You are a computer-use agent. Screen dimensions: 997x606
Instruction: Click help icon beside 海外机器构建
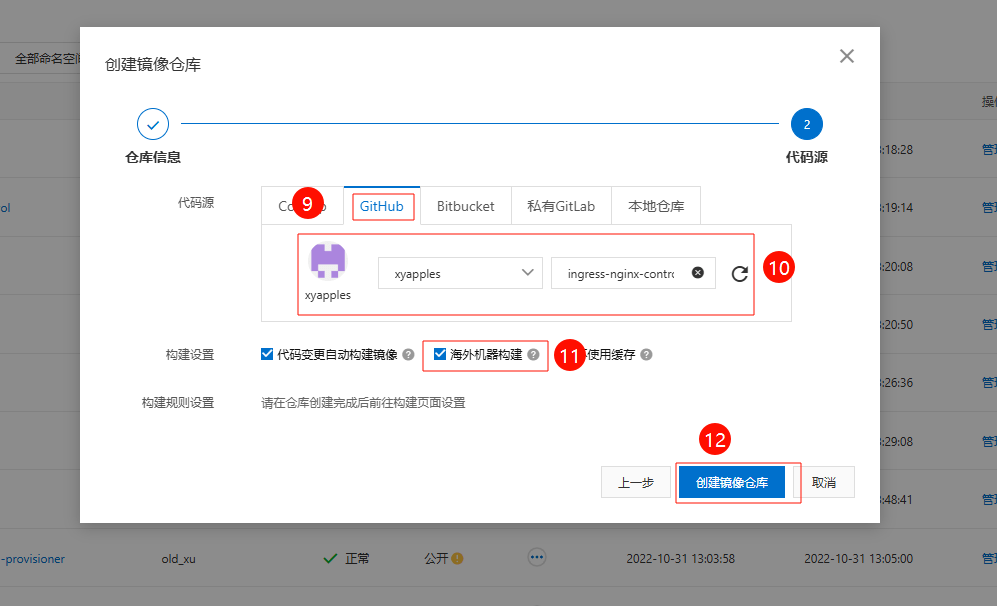coord(533,355)
